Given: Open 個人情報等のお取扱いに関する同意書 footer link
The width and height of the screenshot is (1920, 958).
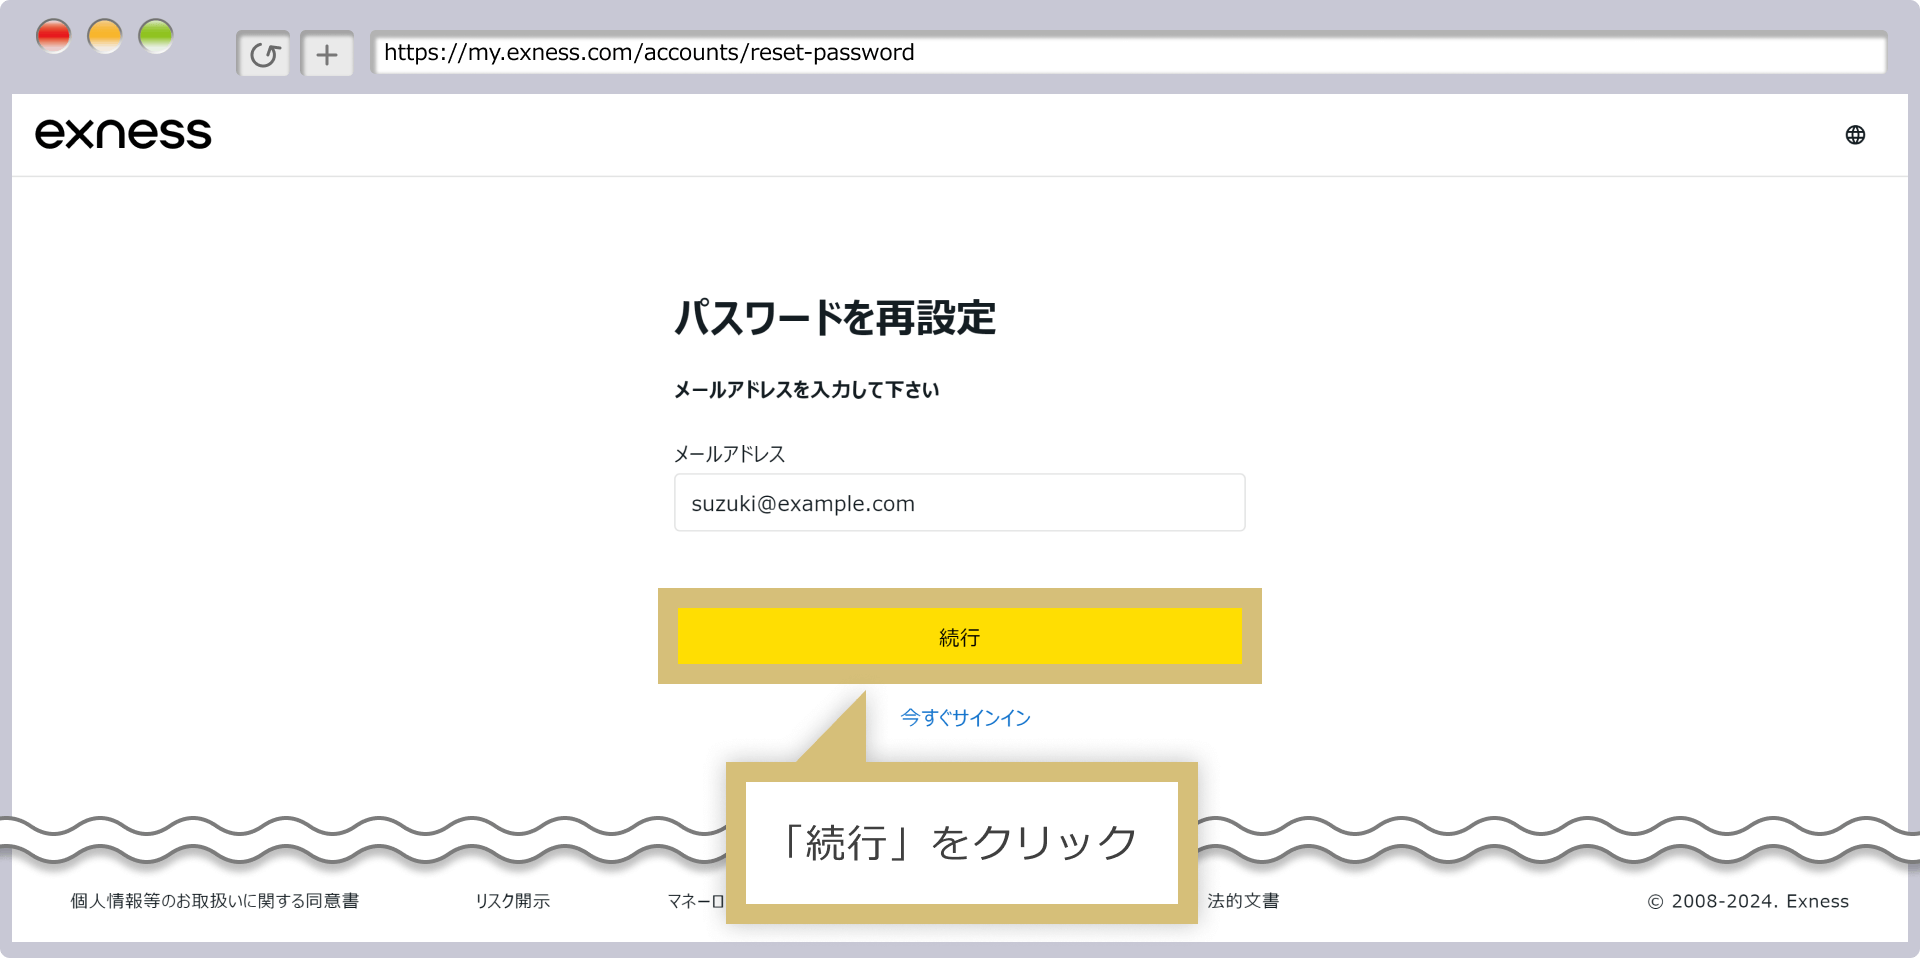Looking at the screenshot, I should coord(215,901).
